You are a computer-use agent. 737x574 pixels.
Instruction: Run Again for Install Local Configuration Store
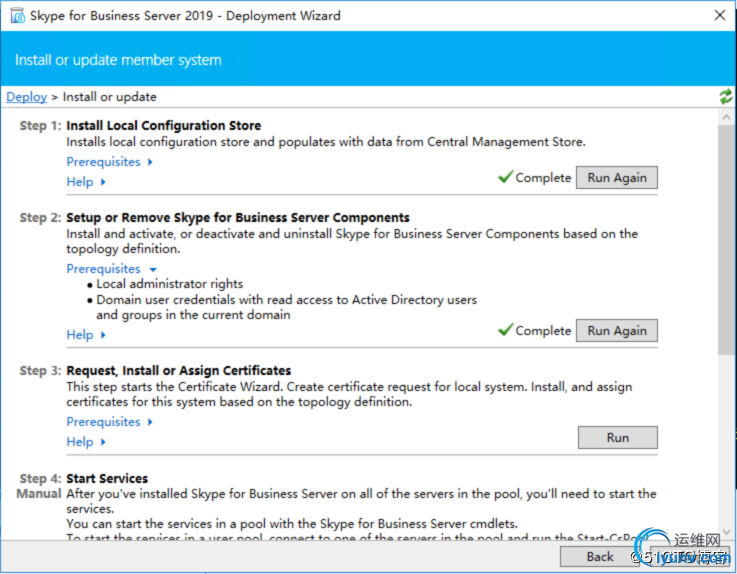point(617,178)
